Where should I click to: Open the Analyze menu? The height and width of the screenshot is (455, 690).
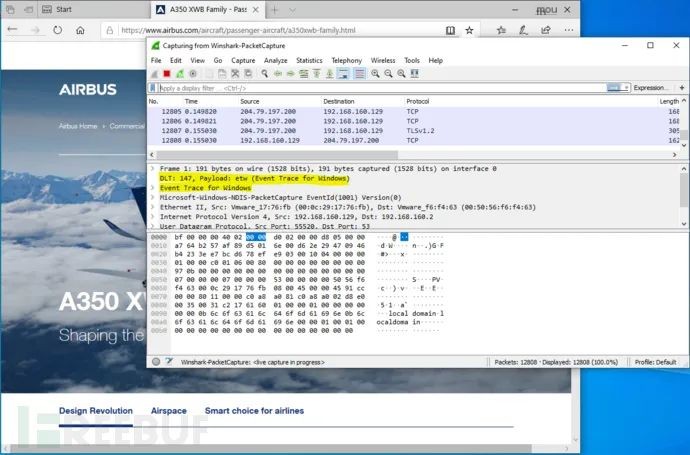275,60
